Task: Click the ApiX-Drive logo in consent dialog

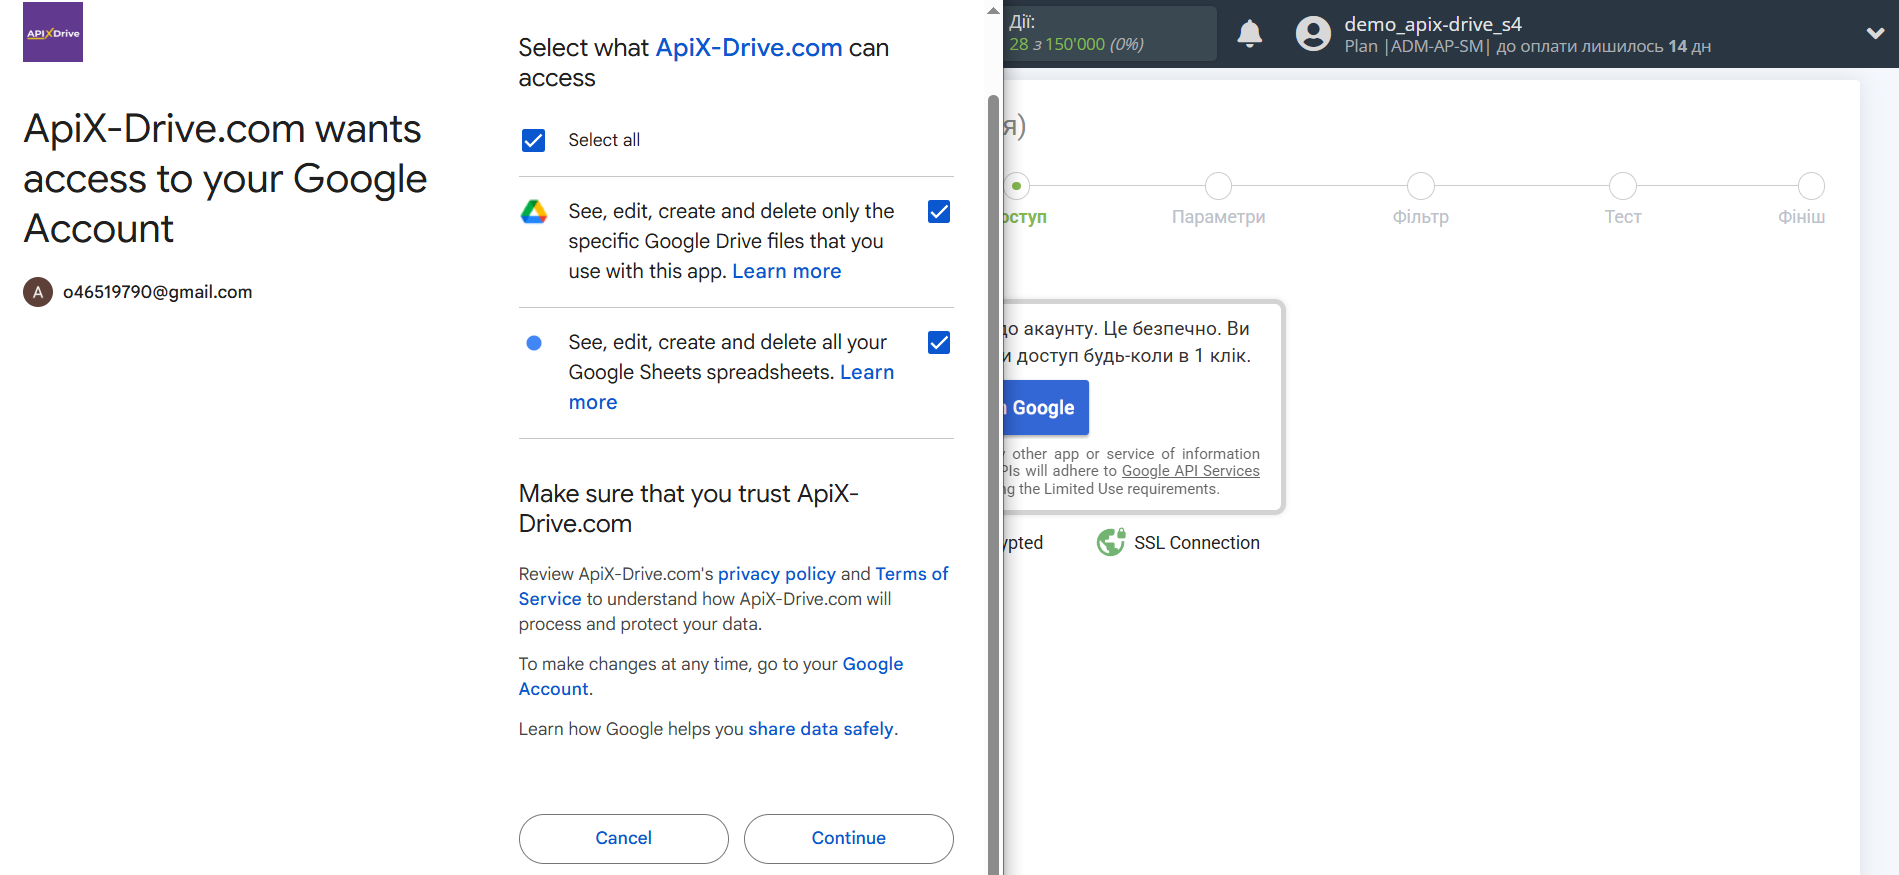Action: pyautogui.click(x=53, y=32)
